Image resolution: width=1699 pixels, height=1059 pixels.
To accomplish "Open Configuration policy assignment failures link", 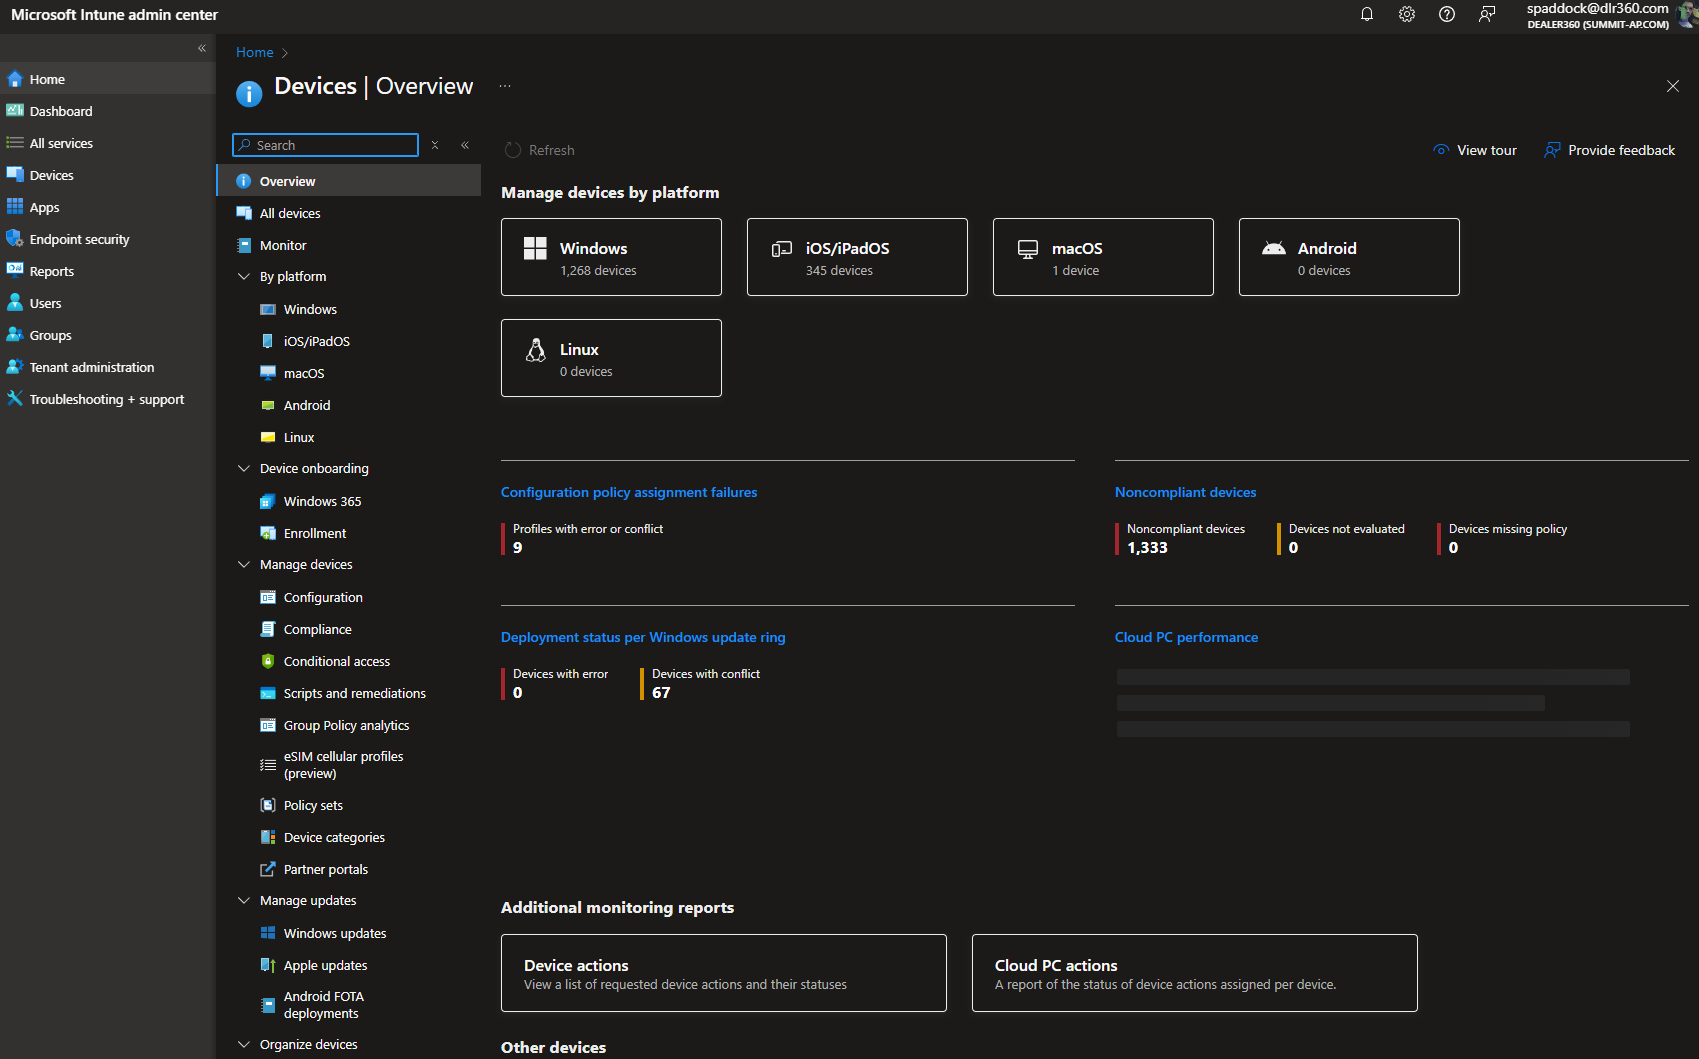I will pos(629,492).
